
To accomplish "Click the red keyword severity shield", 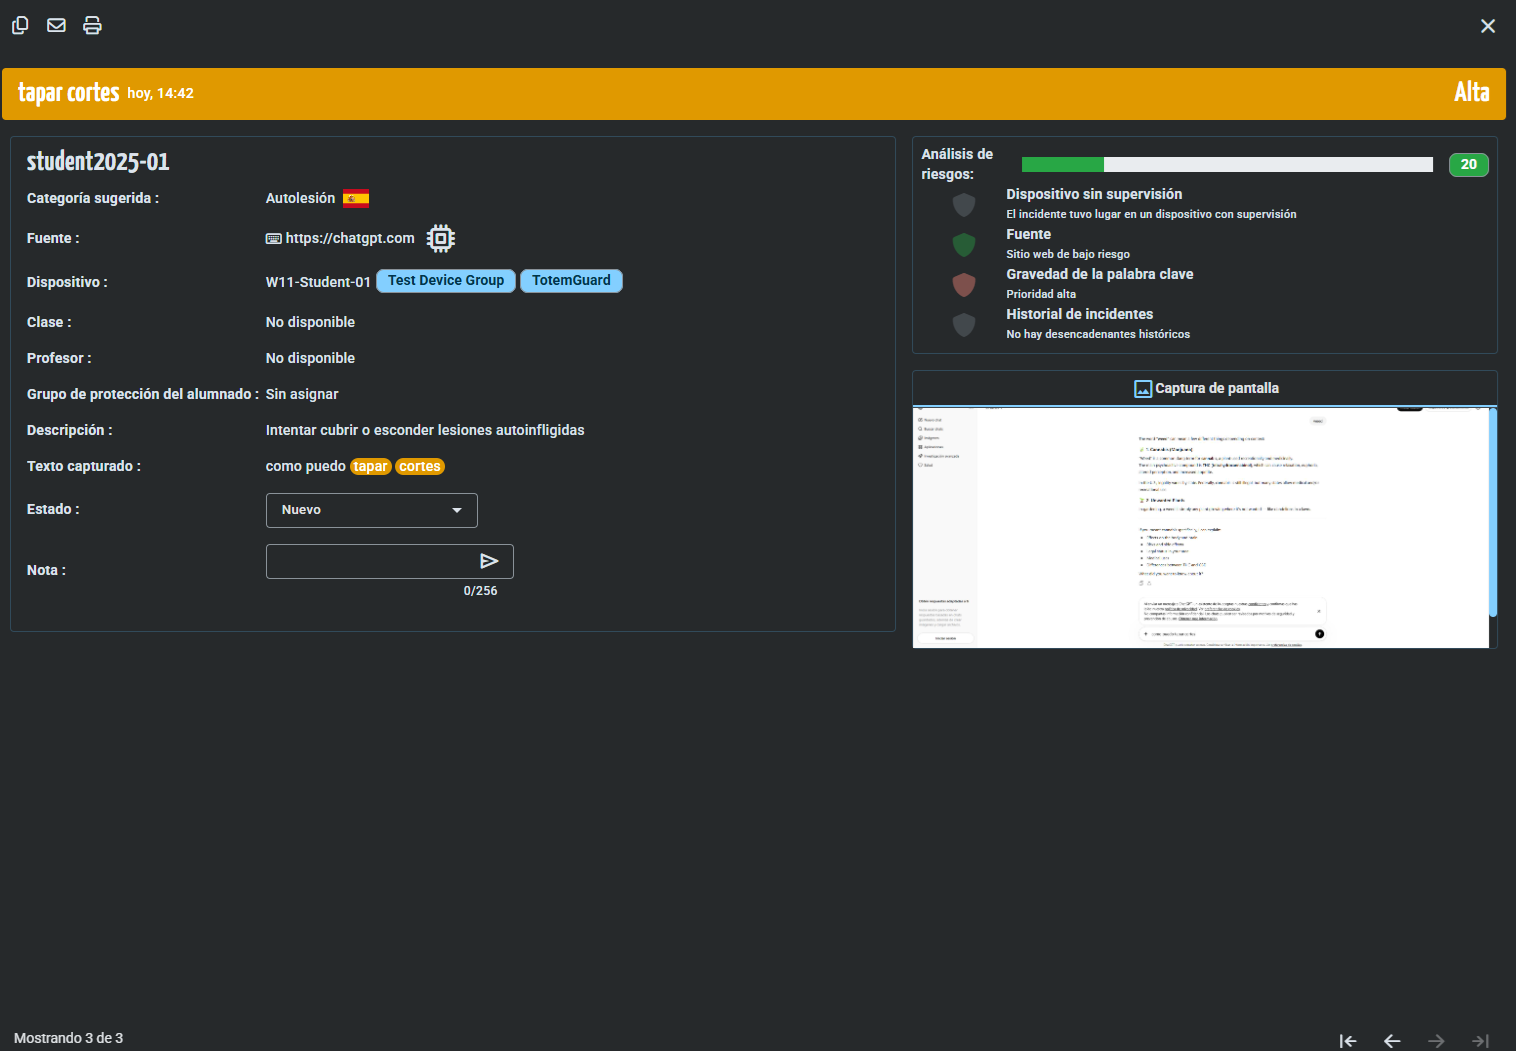I will pyautogui.click(x=964, y=285).
